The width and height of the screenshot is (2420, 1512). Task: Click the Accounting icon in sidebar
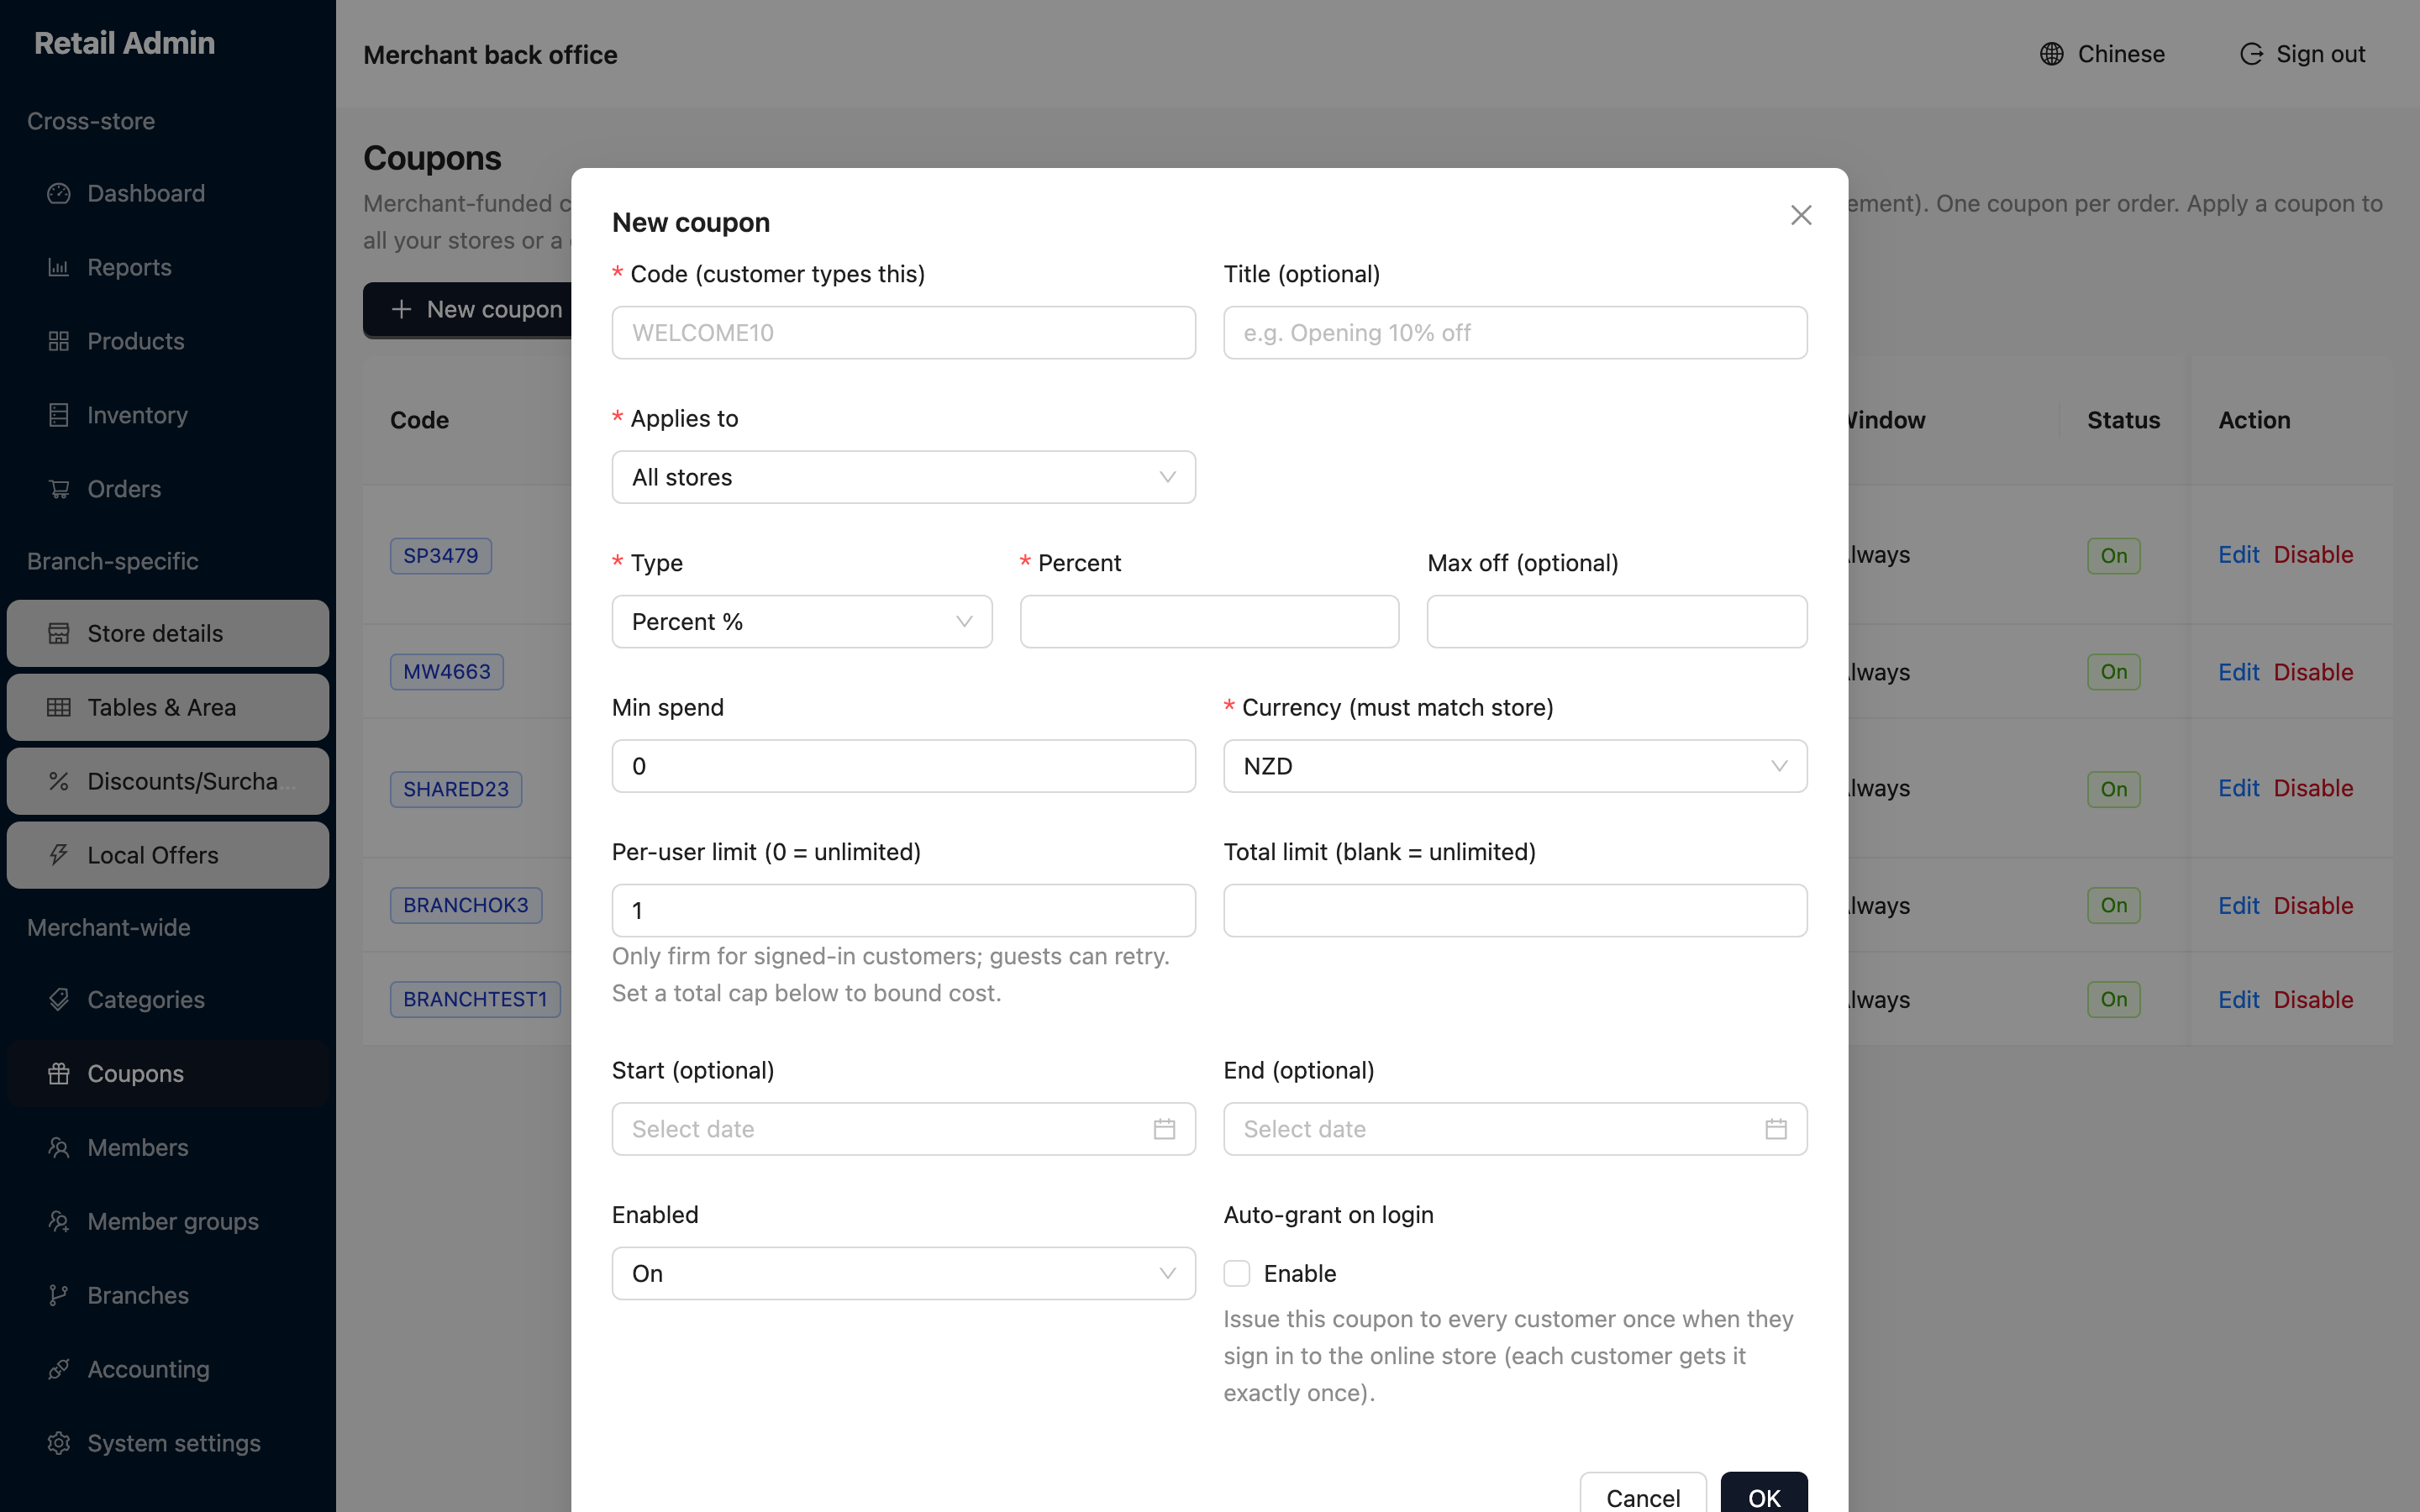pyautogui.click(x=59, y=1369)
